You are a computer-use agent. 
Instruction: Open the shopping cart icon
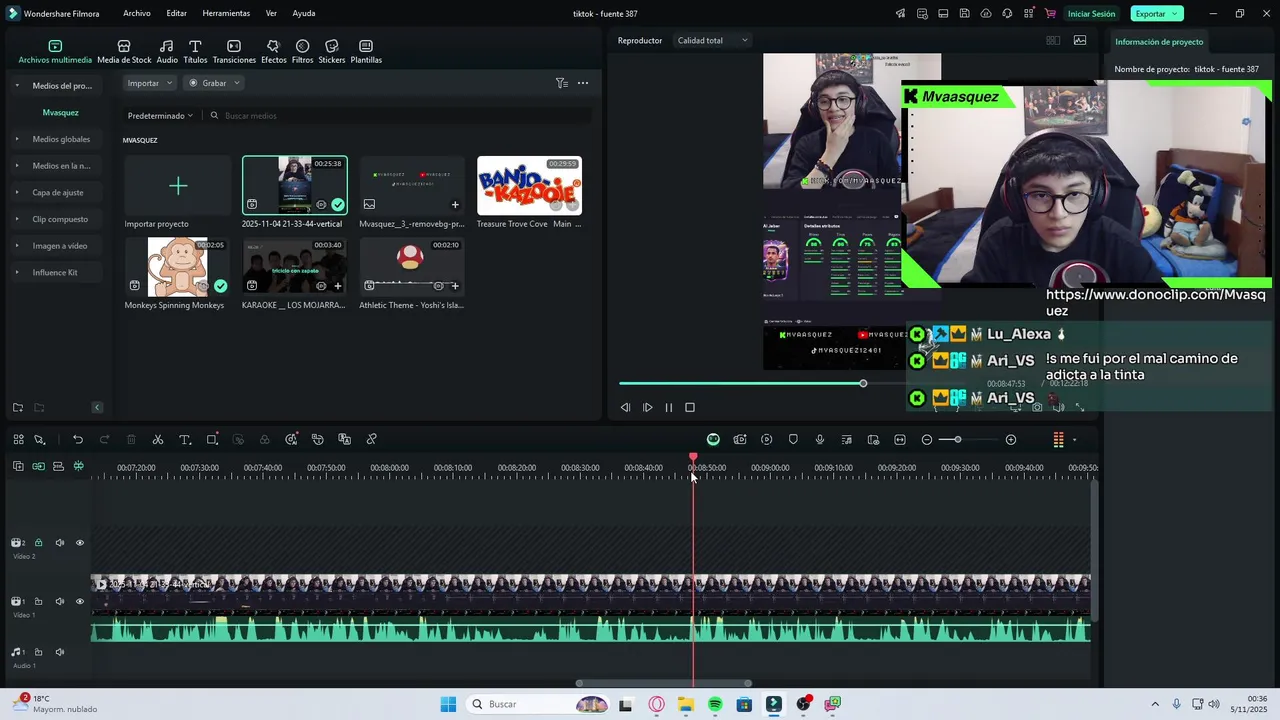(1050, 14)
